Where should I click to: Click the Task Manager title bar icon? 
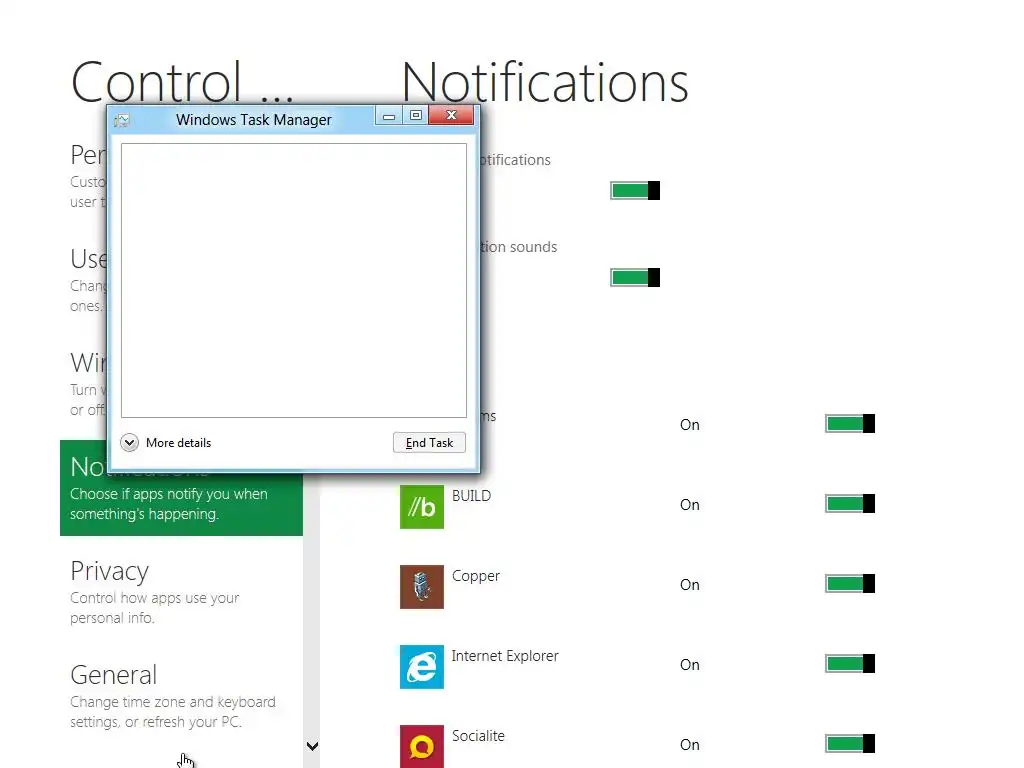tap(122, 120)
